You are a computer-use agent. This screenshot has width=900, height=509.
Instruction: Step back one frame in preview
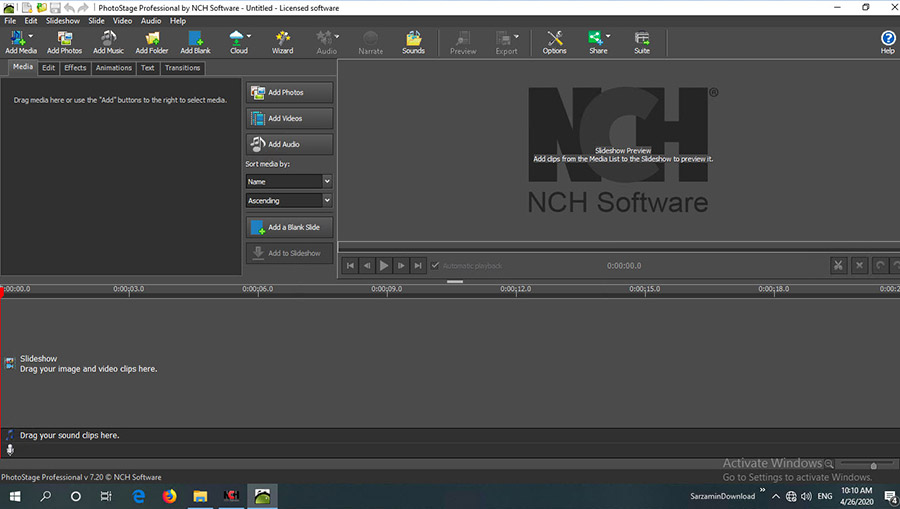pos(367,266)
